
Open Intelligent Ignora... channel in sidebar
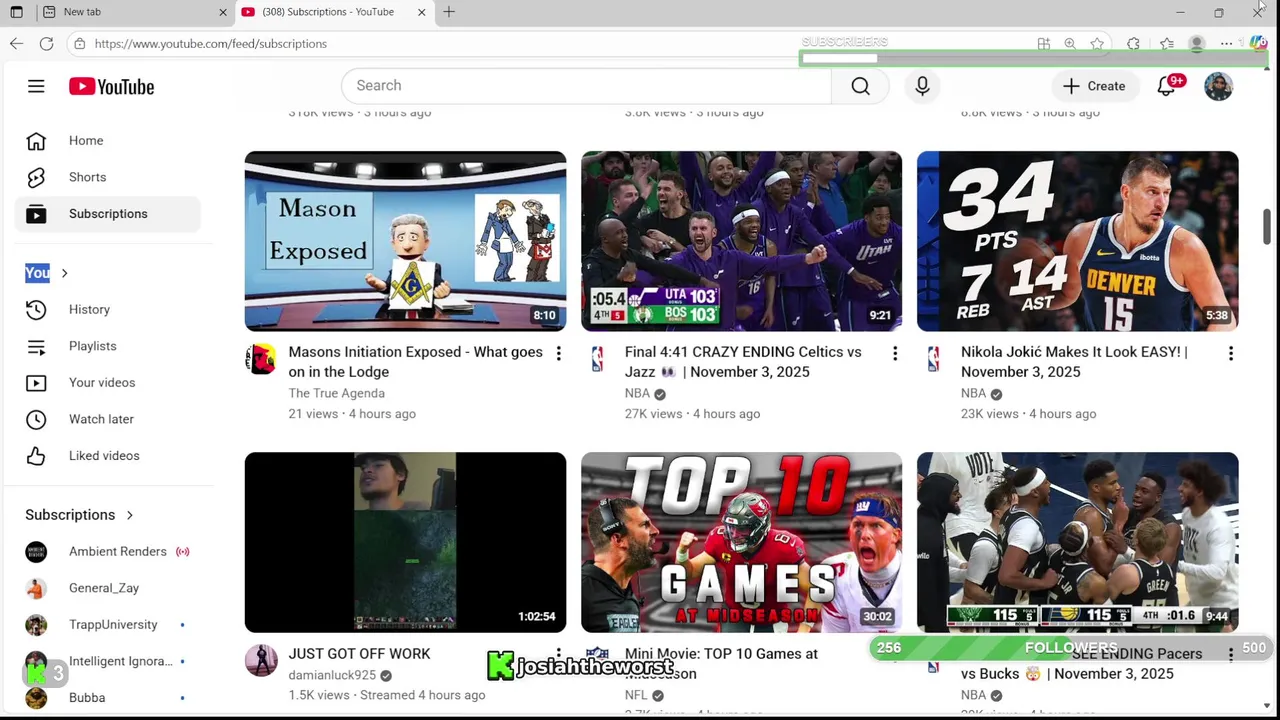pyautogui.click(x=108, y=661)
